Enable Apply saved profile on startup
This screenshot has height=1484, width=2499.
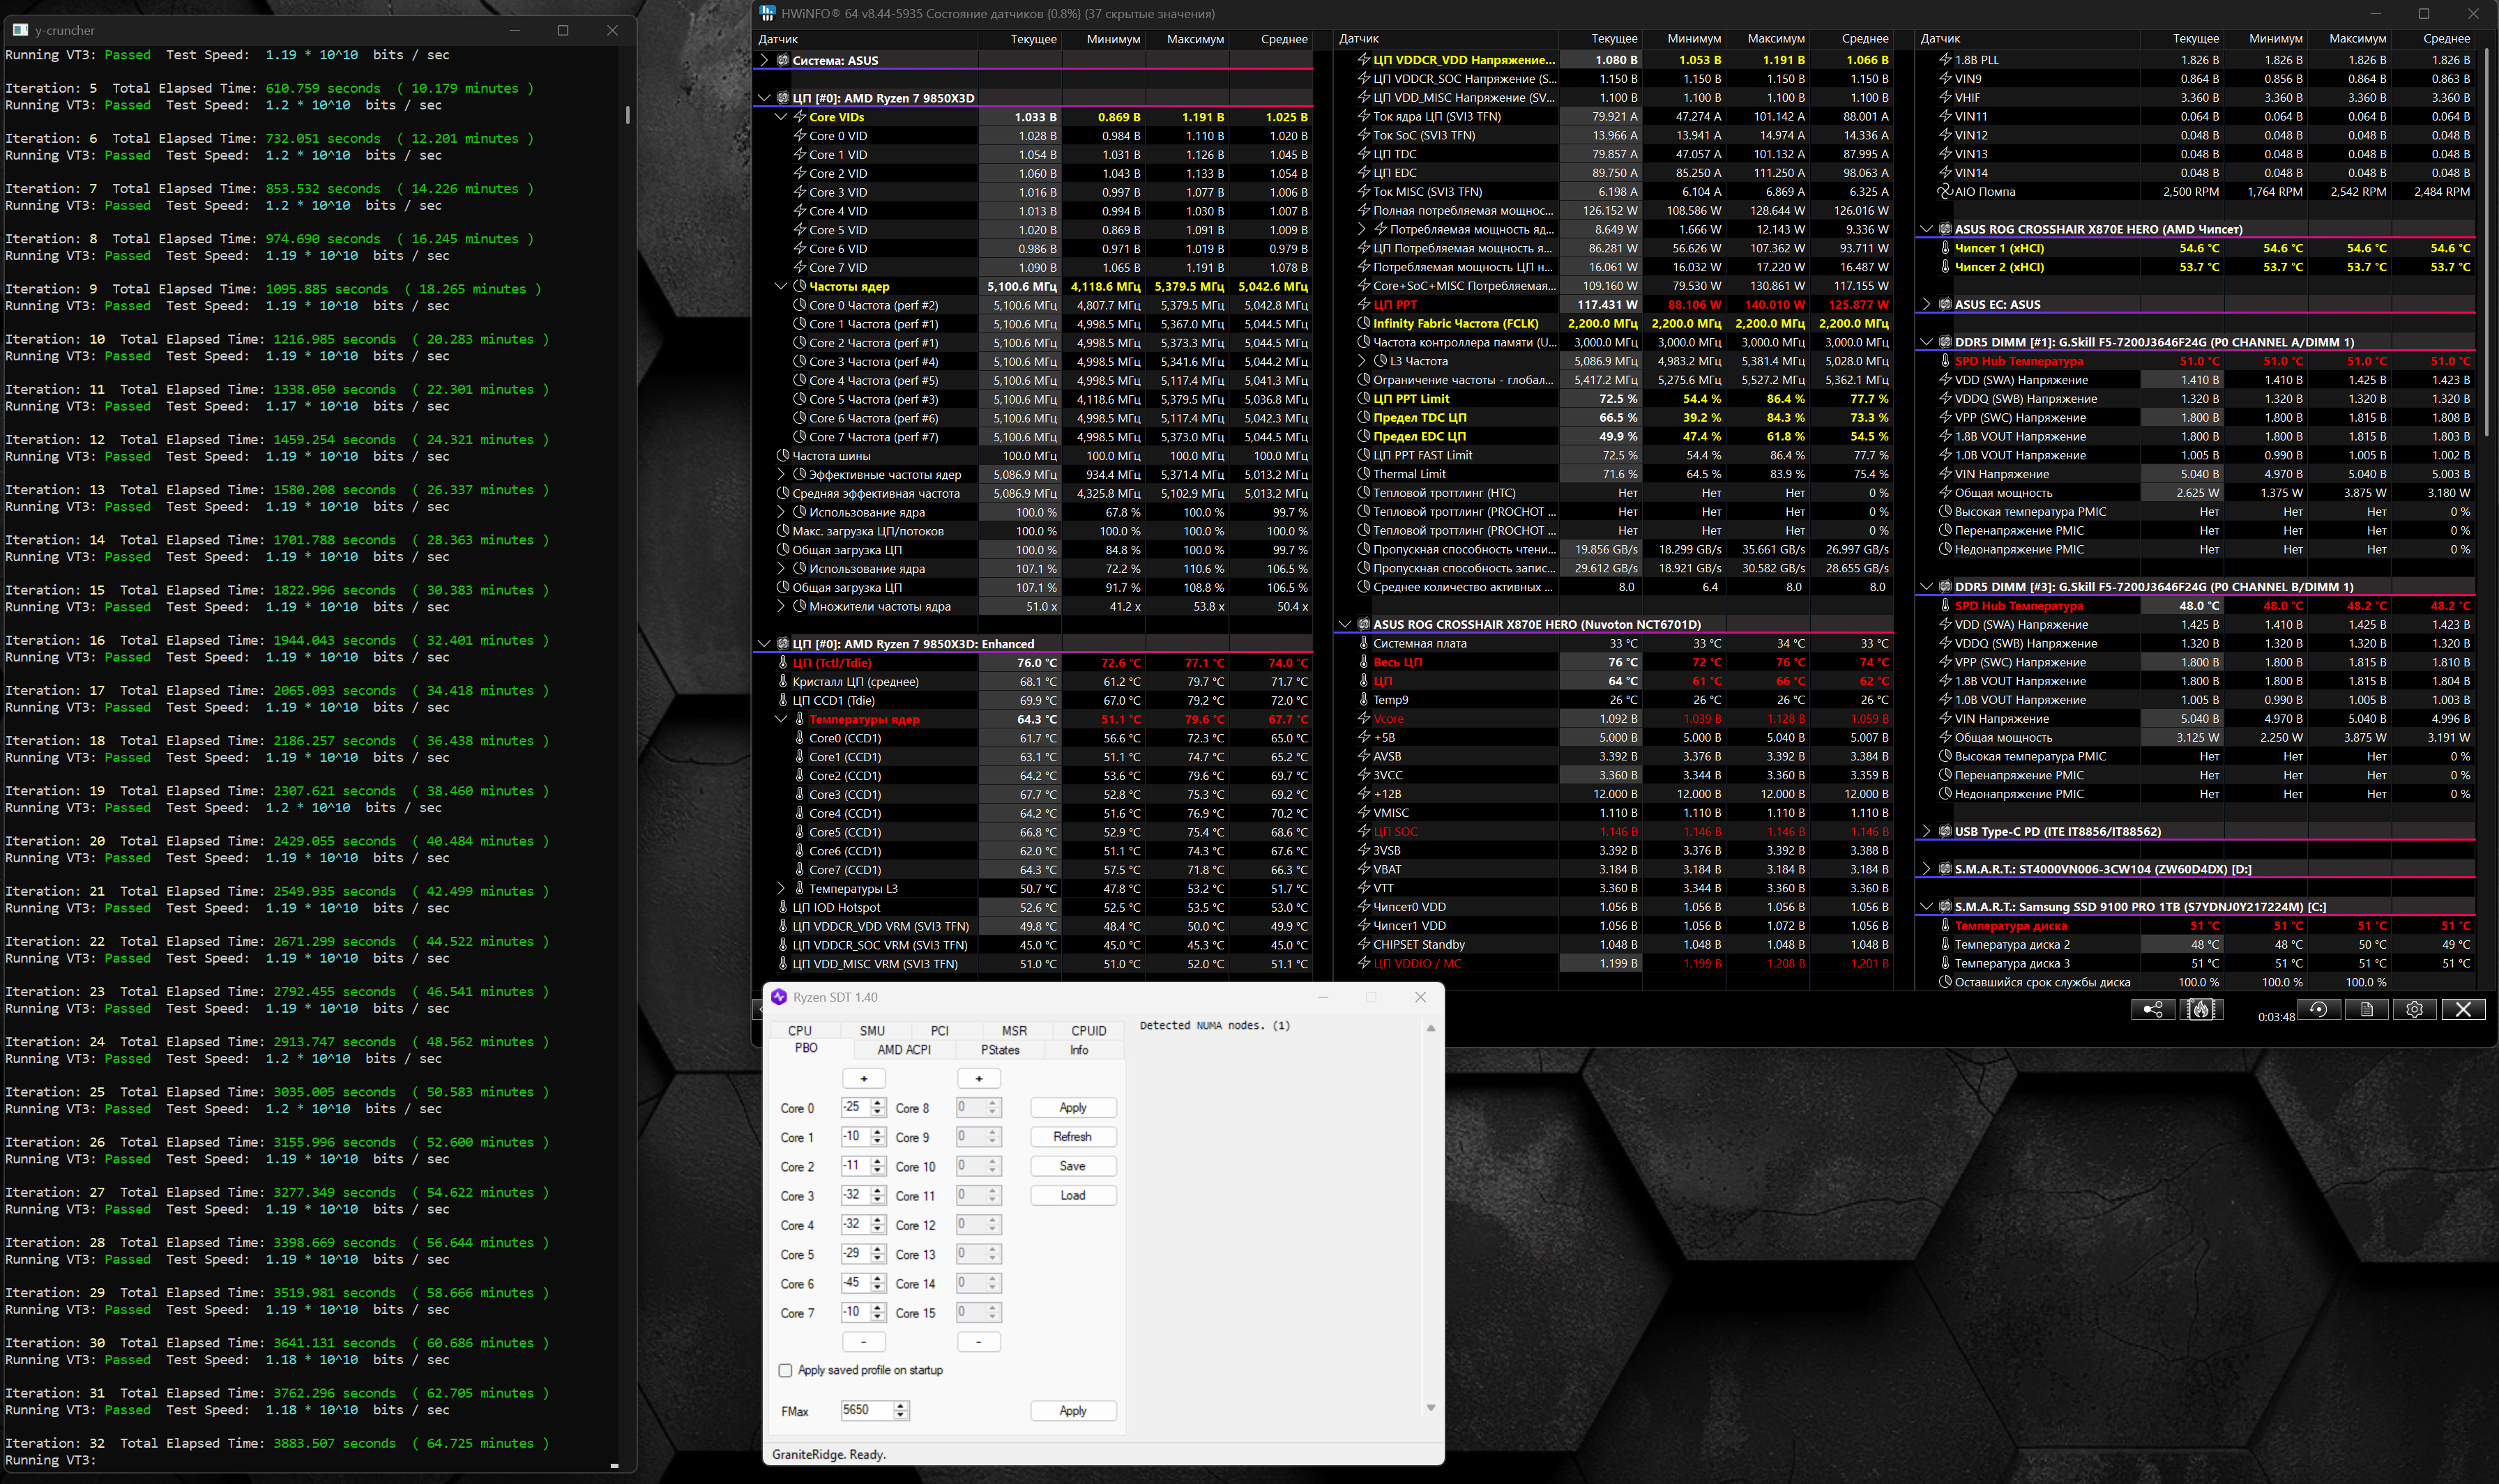click(785, 1371)
